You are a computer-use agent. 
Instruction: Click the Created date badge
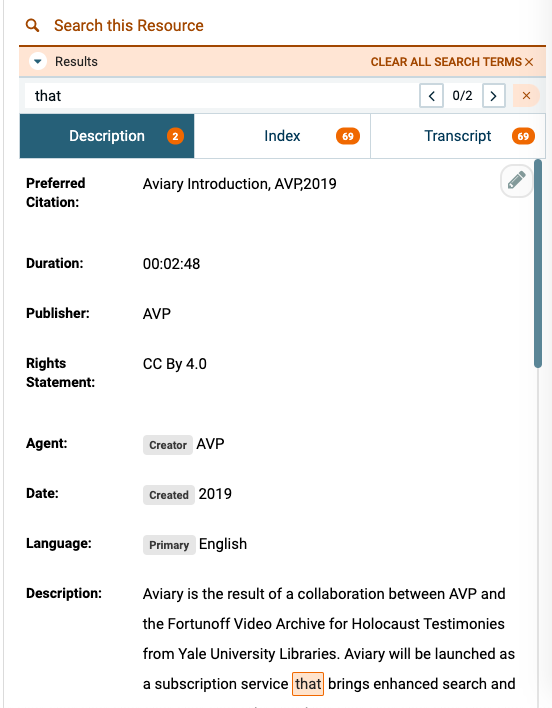tap(169, 495)
